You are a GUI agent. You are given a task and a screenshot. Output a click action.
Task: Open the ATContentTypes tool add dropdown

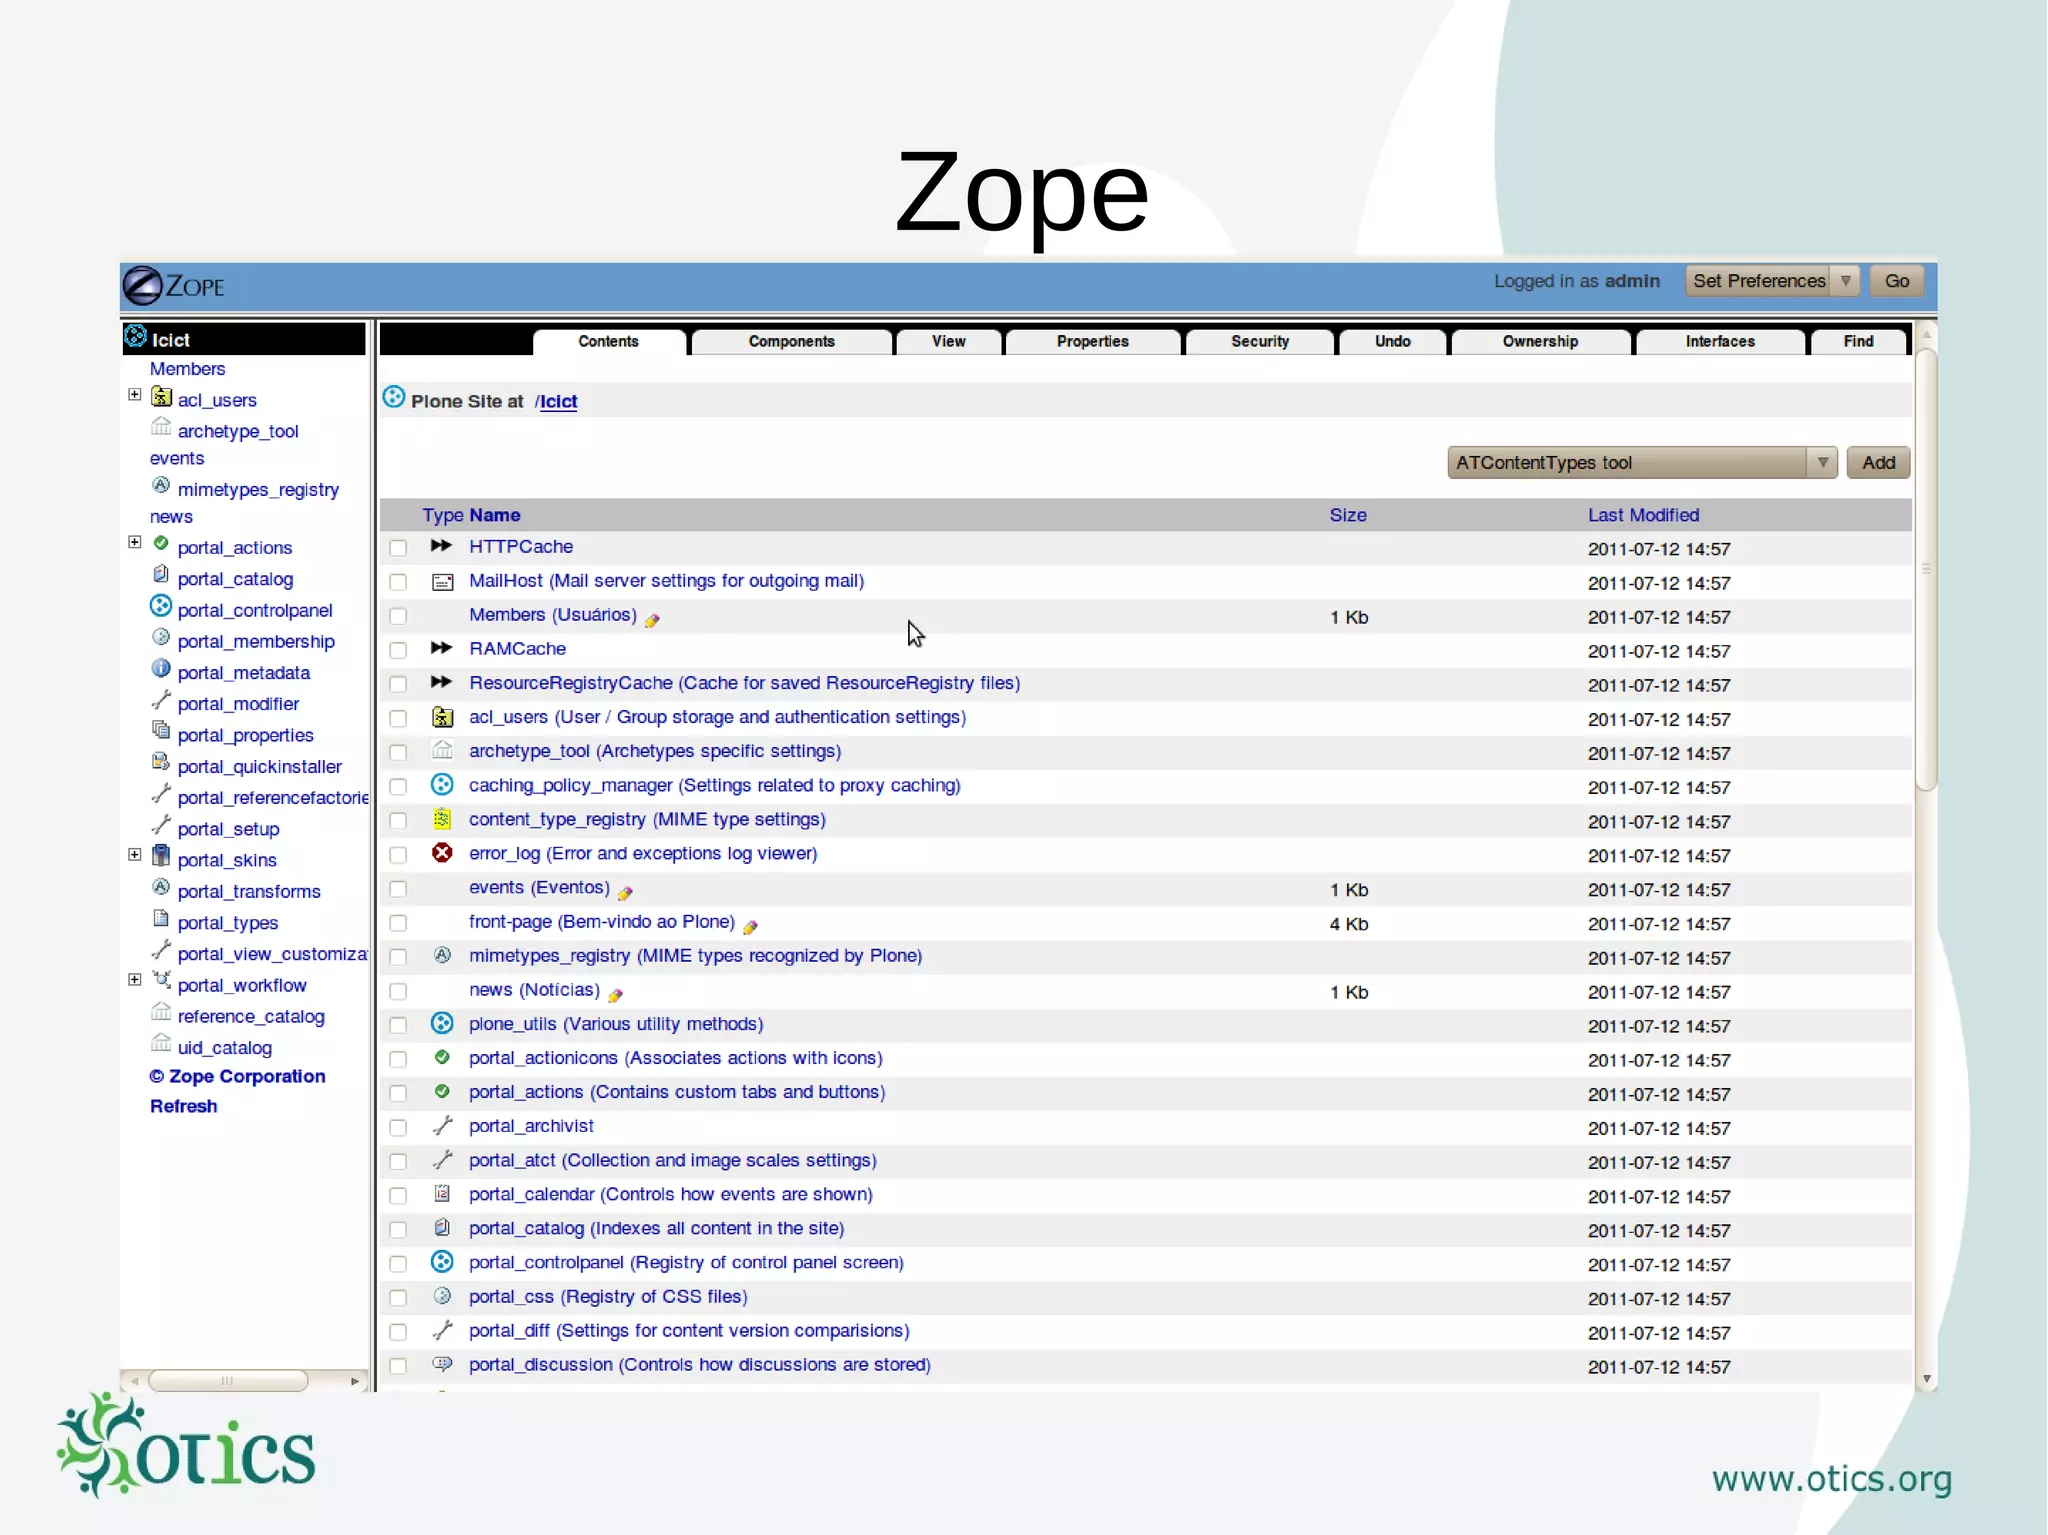click(x=1641, y=462)
